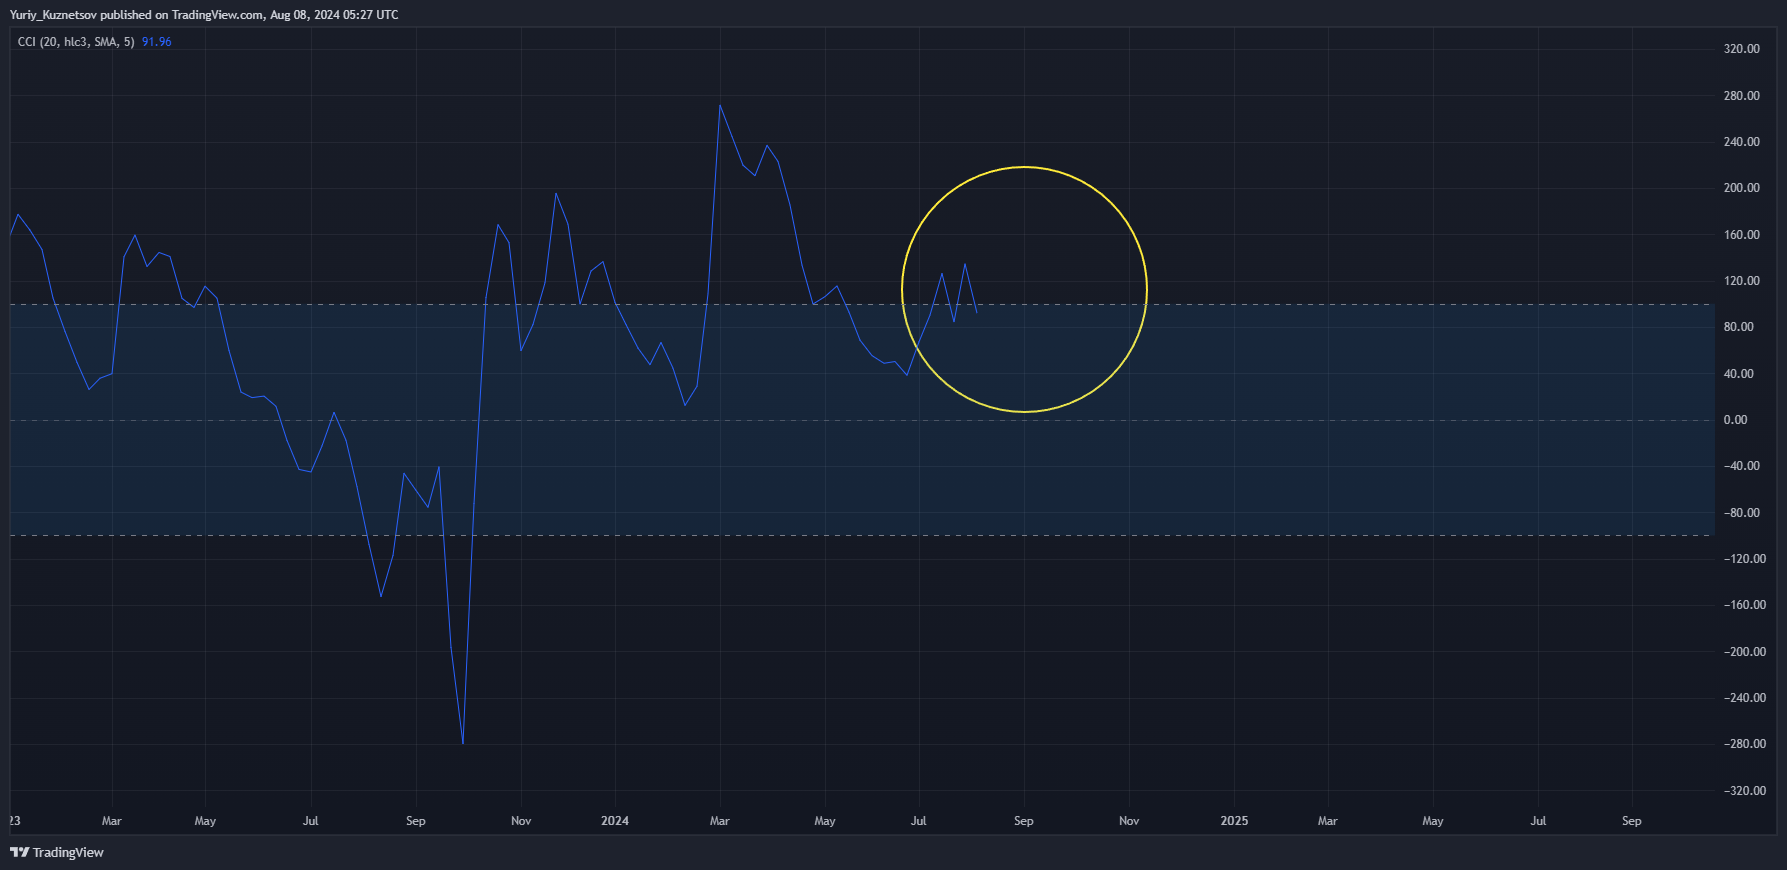Click the −200.00 axis label
Viewport: 1787px width, 870px height.
1744,652
